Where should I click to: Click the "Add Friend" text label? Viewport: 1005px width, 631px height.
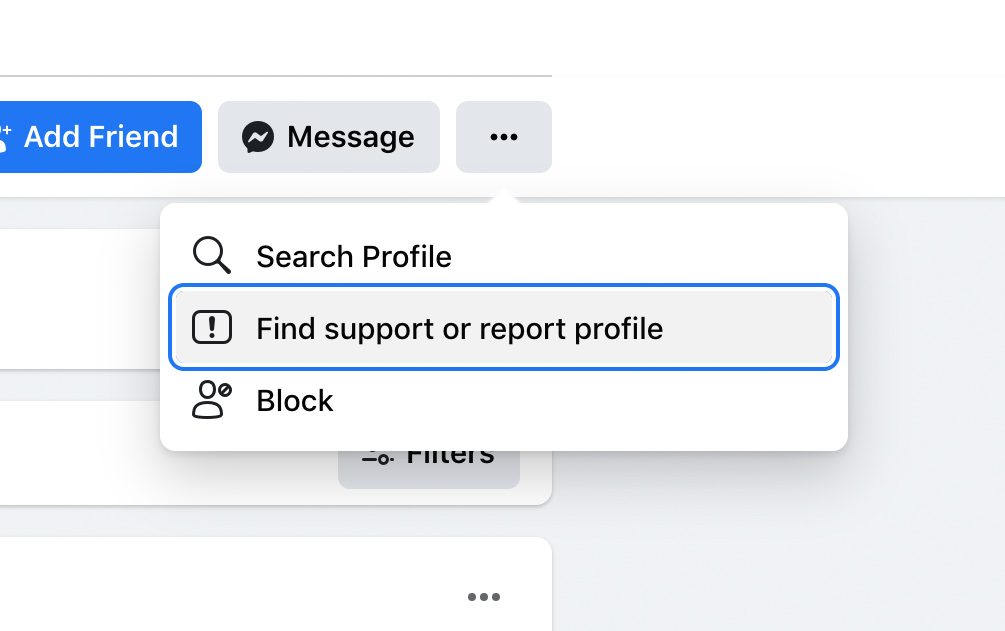(x=101, y=137)
